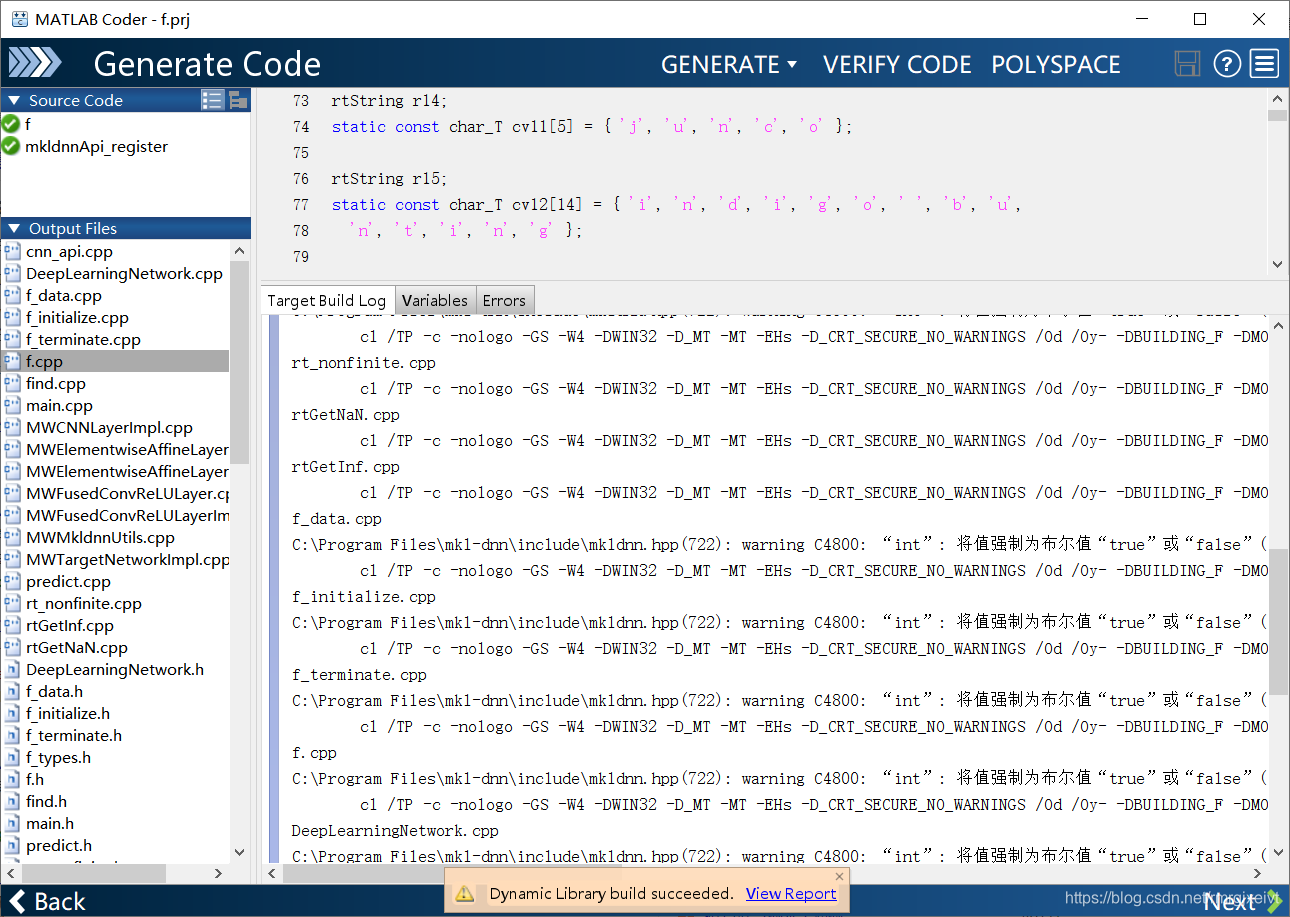Click the f_types.h file icon
The image size is (1290, 917).
click(x=12, y=758)
